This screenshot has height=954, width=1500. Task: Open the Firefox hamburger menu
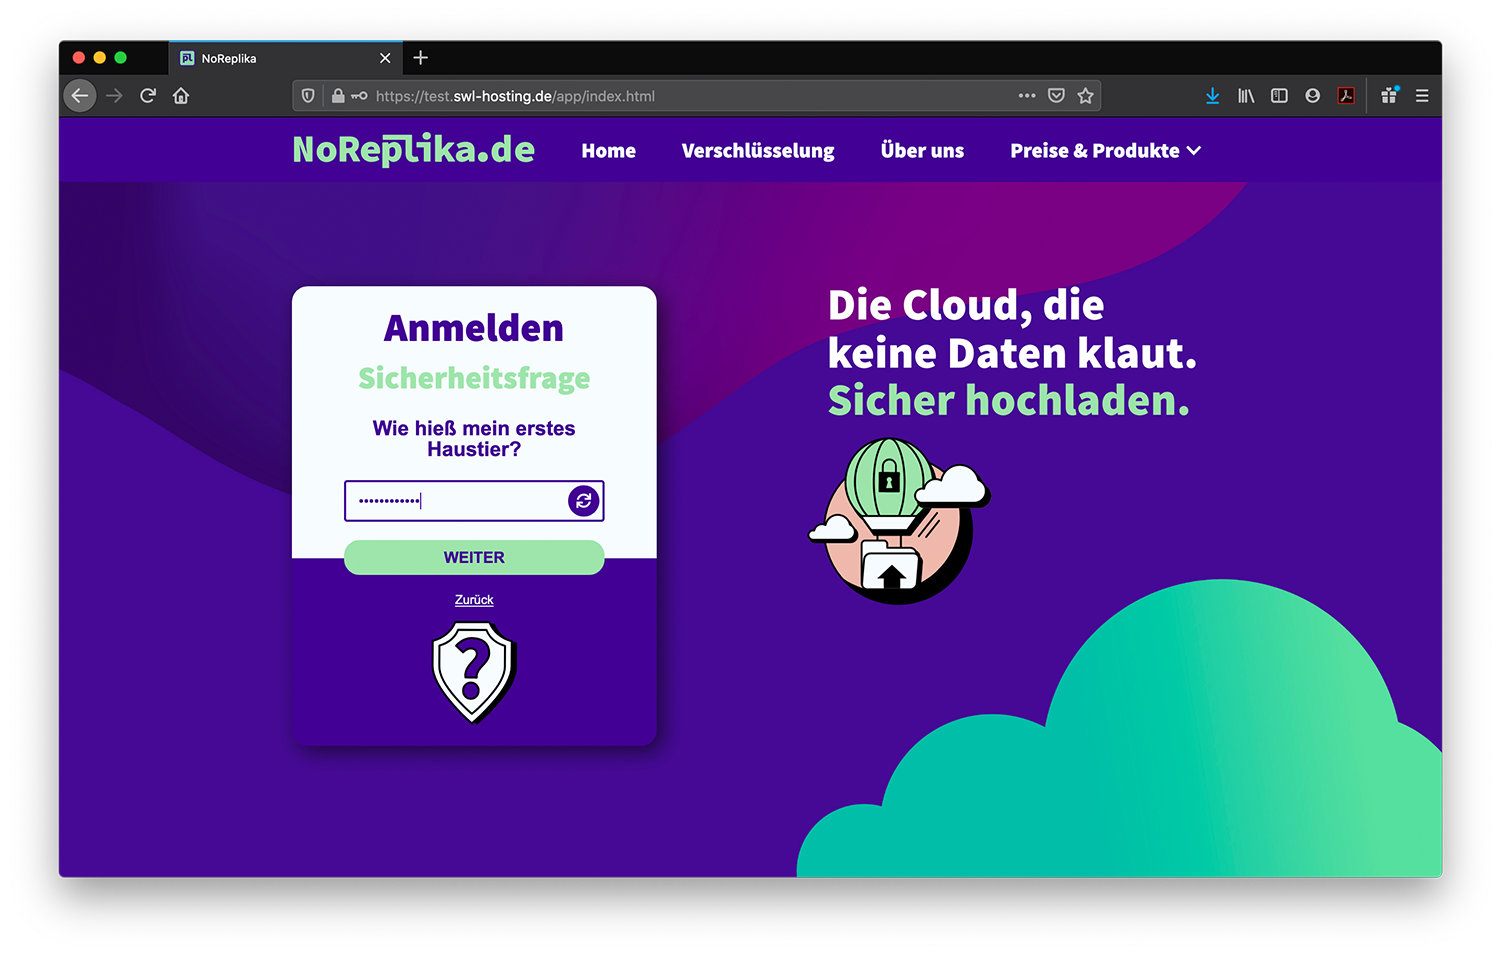pyautogui.click(x=1422, y=96)
